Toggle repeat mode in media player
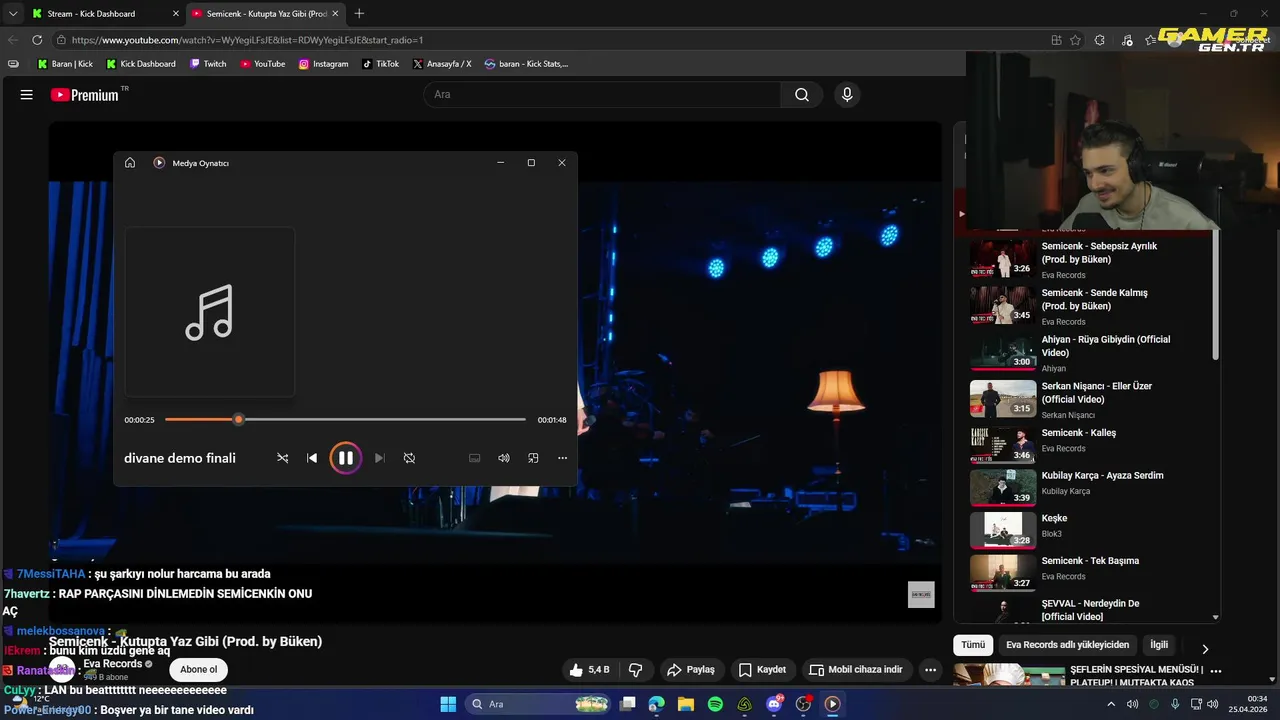 [x=409, y=458]
